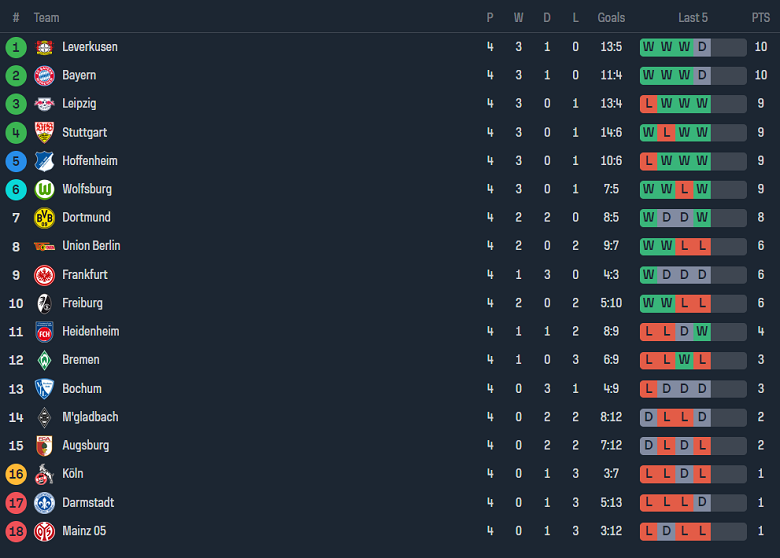This screenshot has height=558, width=780.
Task: Open the Freiburg team page
Action: click(82, 303)
